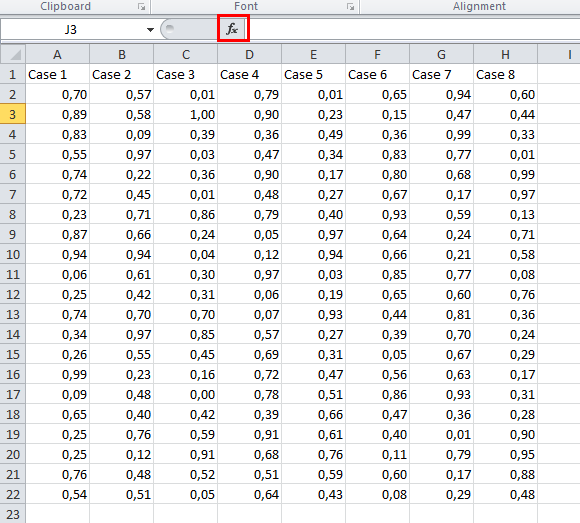
Task: Select cell C3 containing 1,00
Action: [186, 114]
